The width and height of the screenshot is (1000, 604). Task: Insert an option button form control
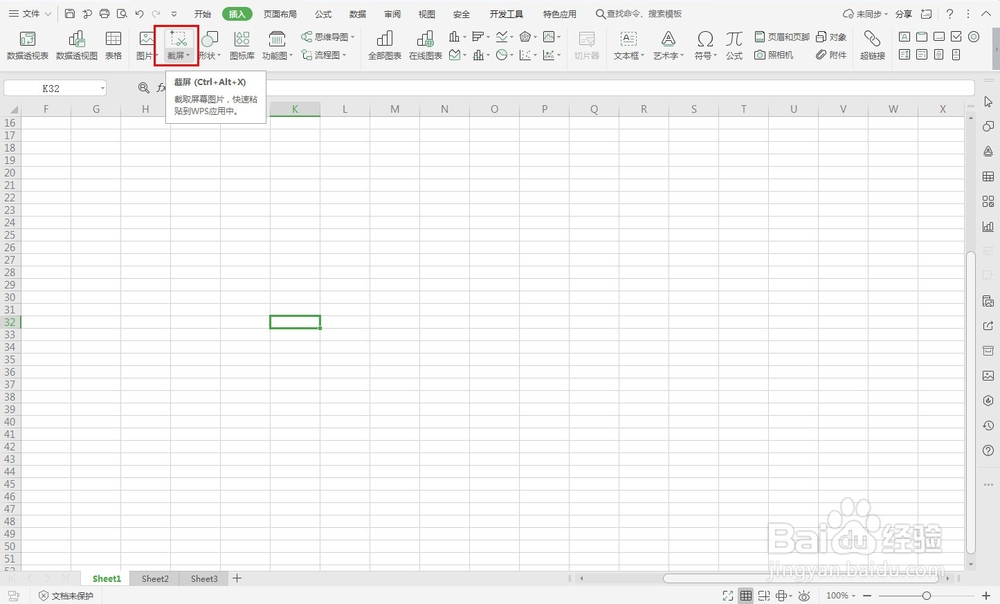973,37
